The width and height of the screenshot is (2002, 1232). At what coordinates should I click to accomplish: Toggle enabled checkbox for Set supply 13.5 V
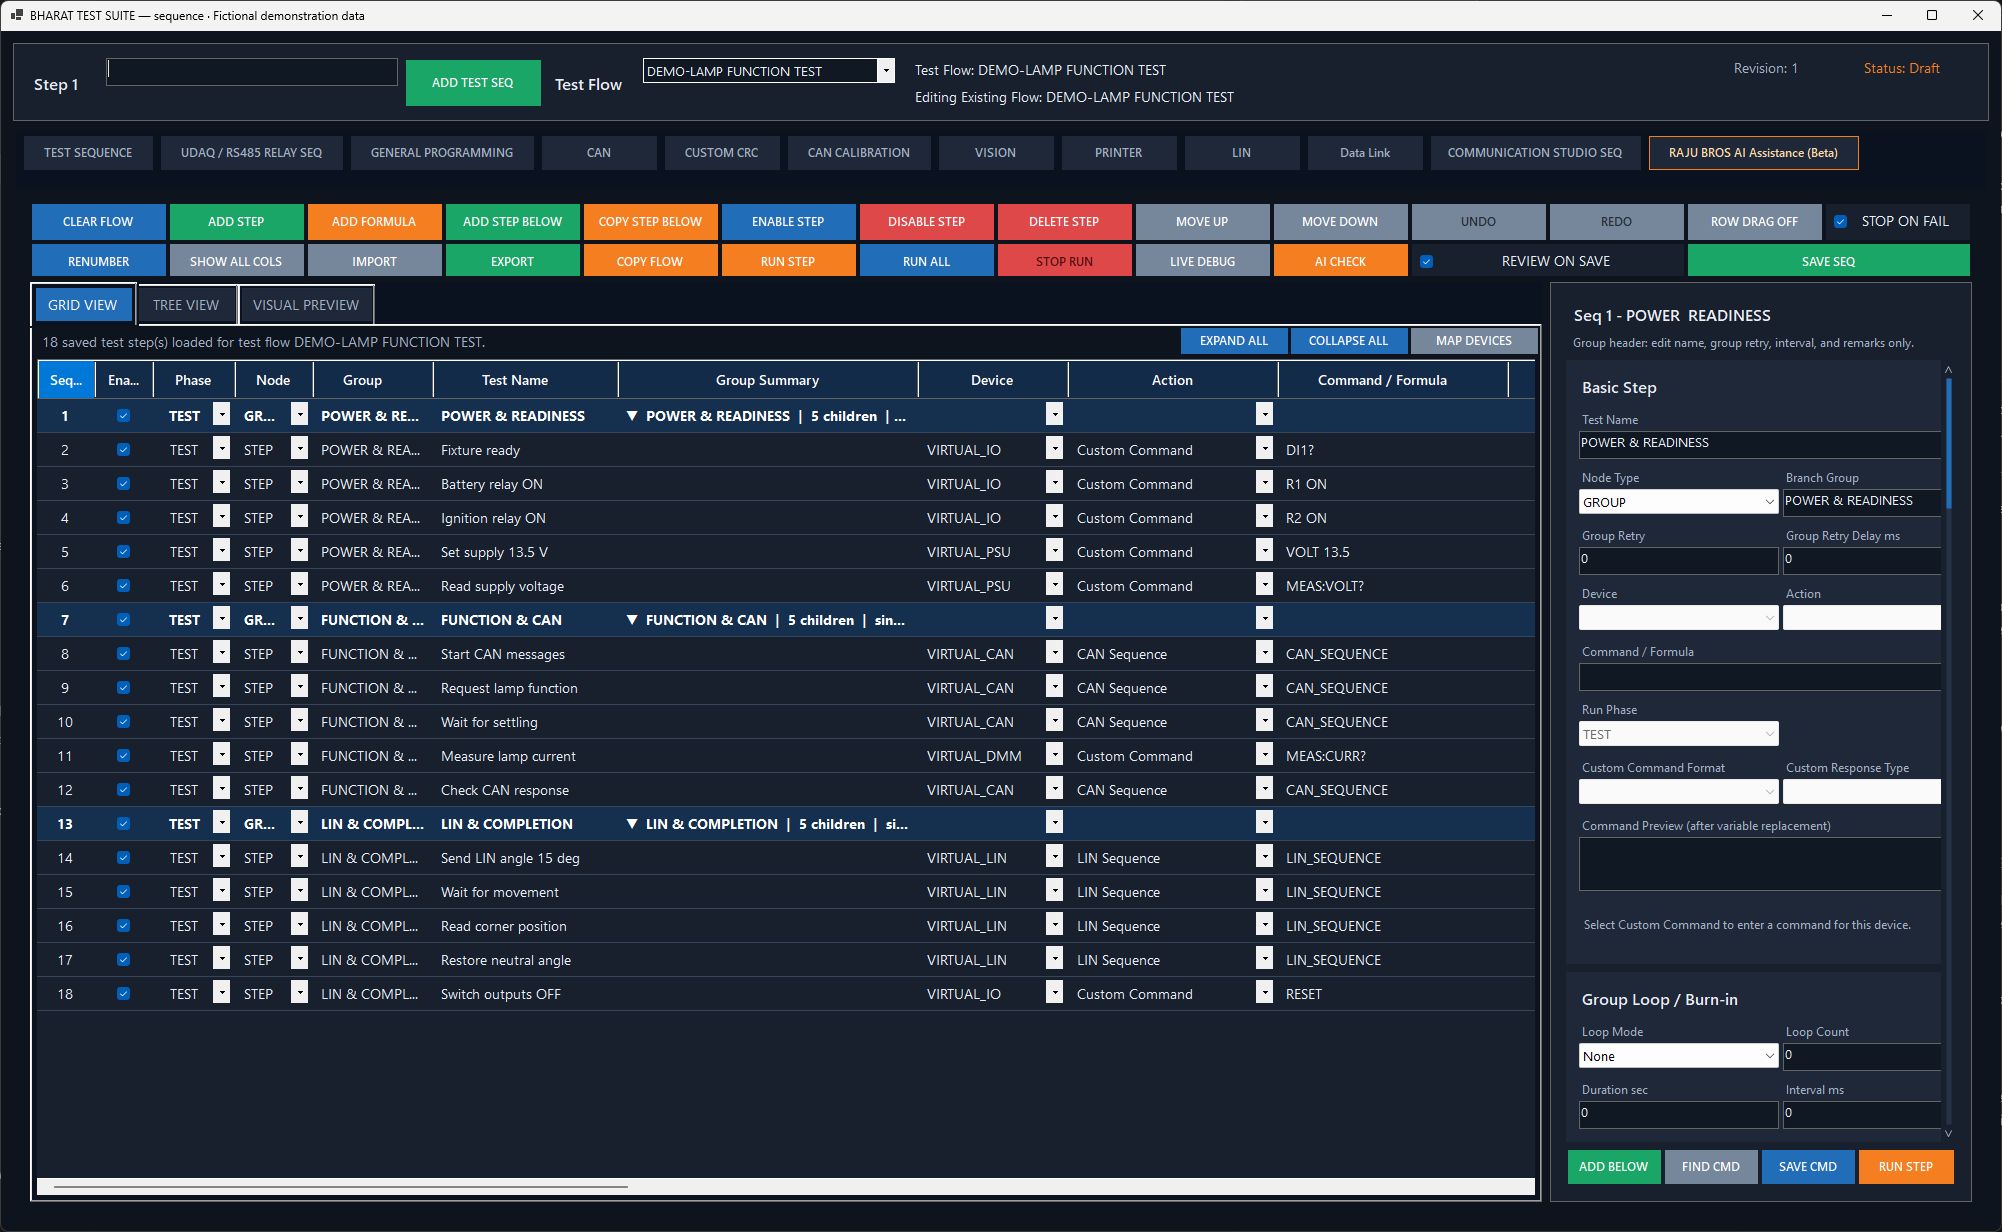(123, 552)
